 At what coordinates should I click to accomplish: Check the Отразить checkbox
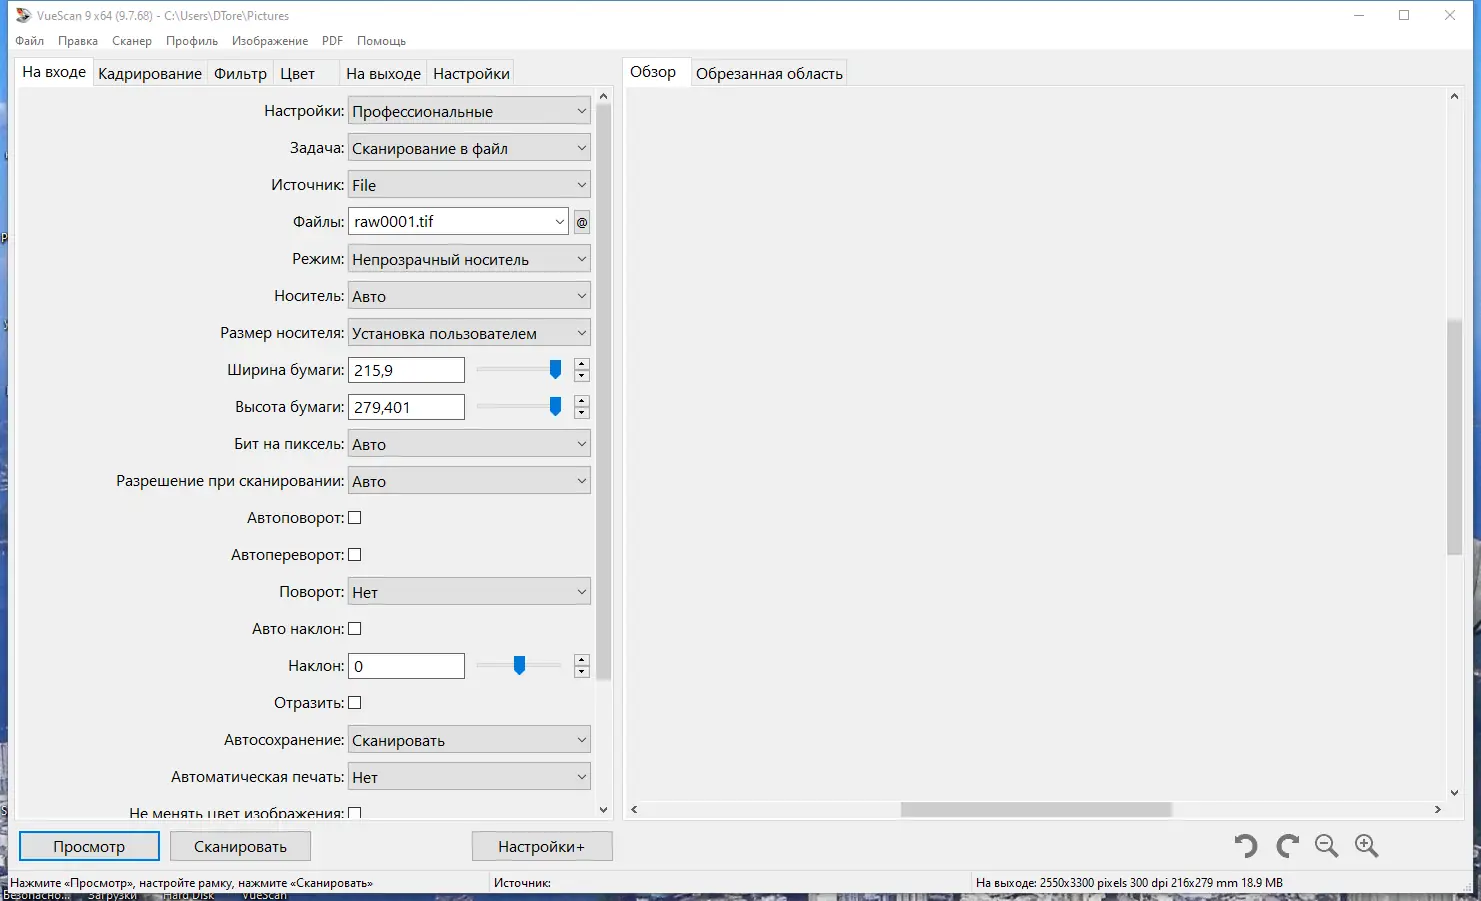pyautogui.click(x=354, y=703)
